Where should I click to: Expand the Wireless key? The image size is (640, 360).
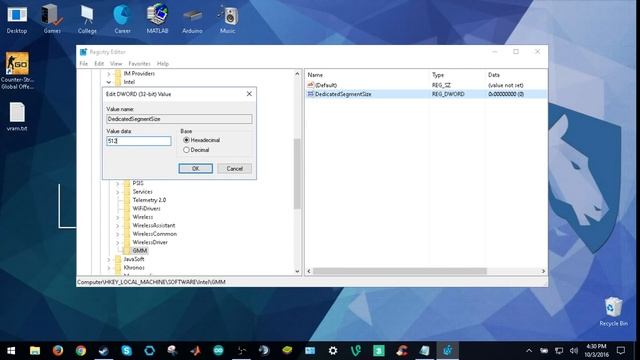click(118, 217)
